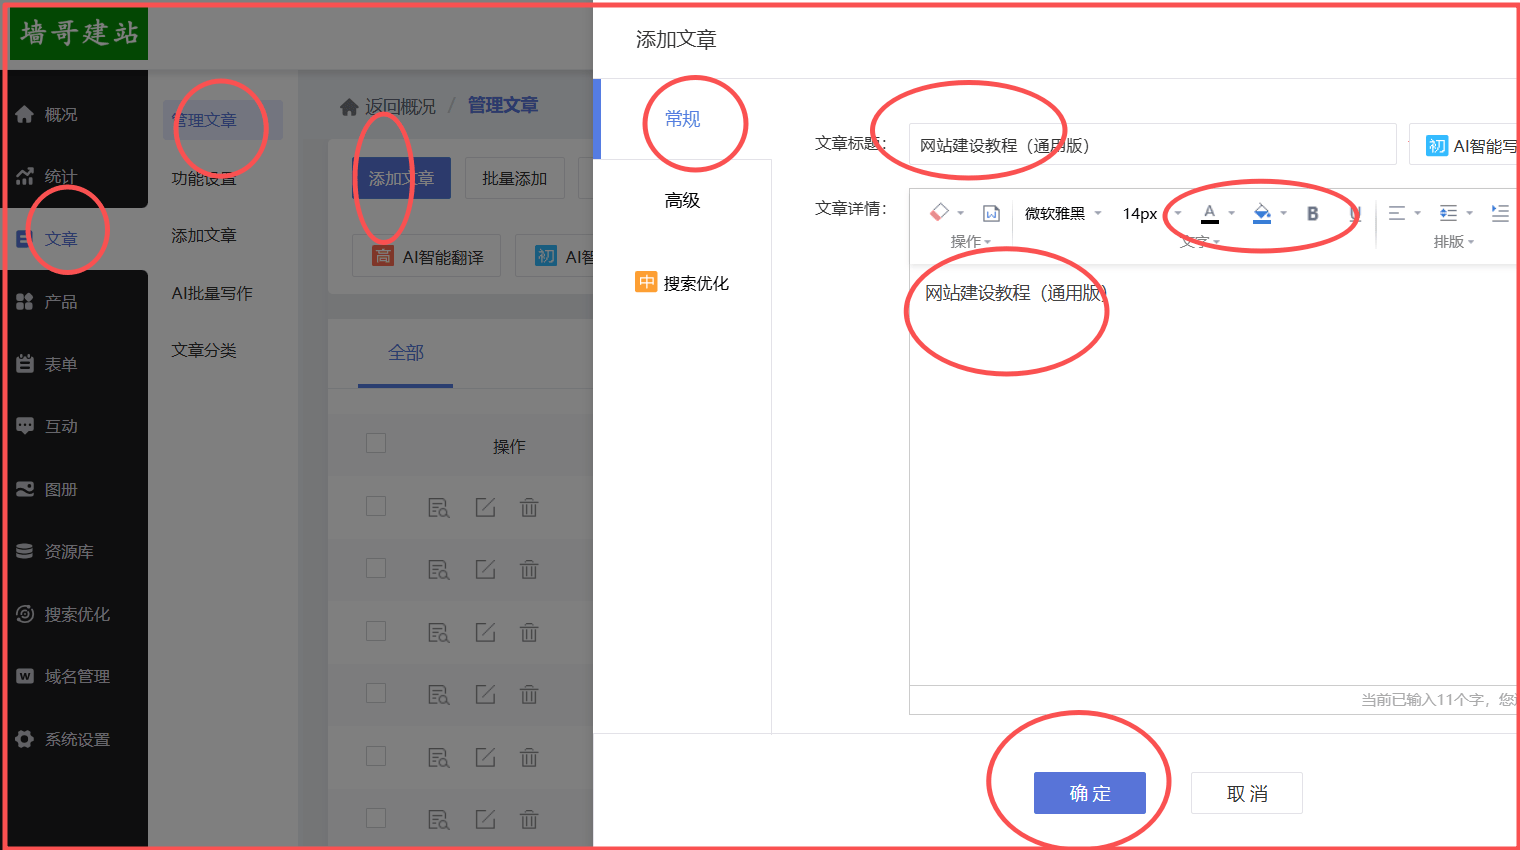This screenshot has width=1520, height=850.
Task: Click the paste-from-Word document icon
Action: 991,213
